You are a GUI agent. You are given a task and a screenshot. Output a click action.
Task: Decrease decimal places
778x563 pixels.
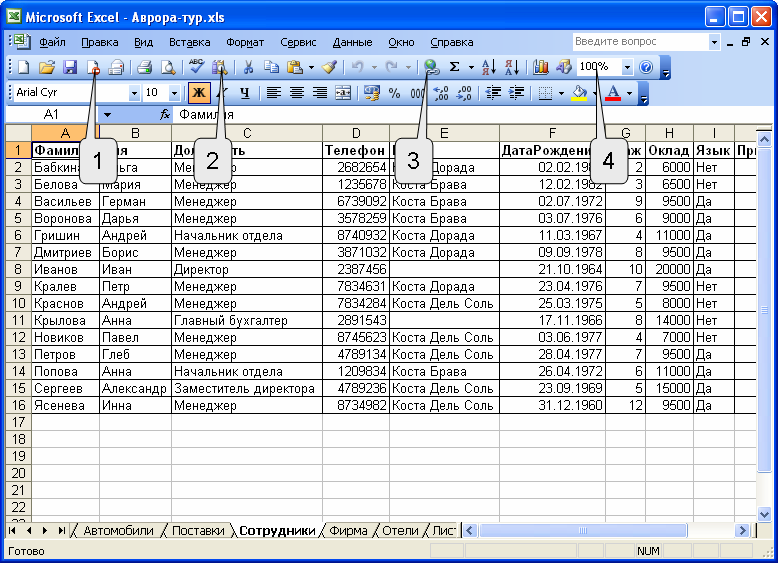464,93
